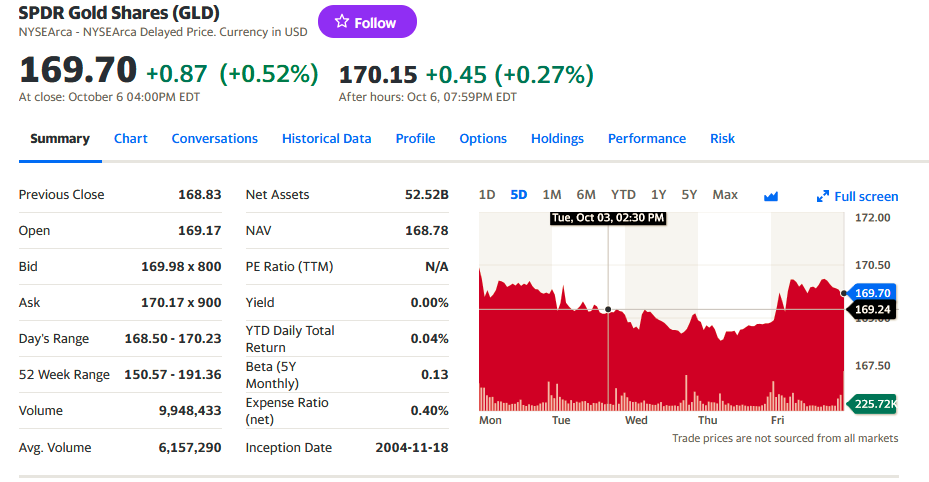Image resolution: width=929 pixels, height=482 pixels.
Task: Select the 1M chart range
Action: [552, 195]
